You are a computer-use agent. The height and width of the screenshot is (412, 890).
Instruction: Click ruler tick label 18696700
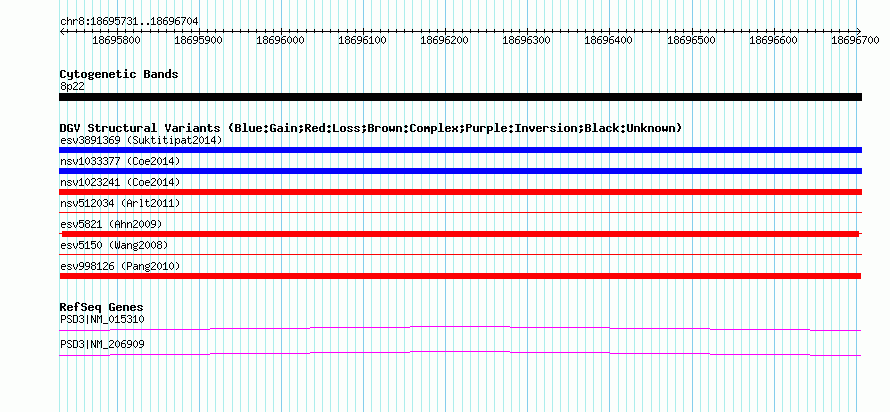855,40
